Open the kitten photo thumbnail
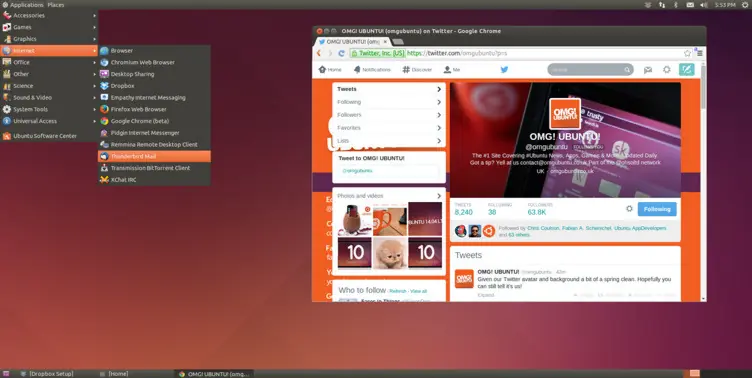This screenshot has width=752, height=378. coord(390,253)
